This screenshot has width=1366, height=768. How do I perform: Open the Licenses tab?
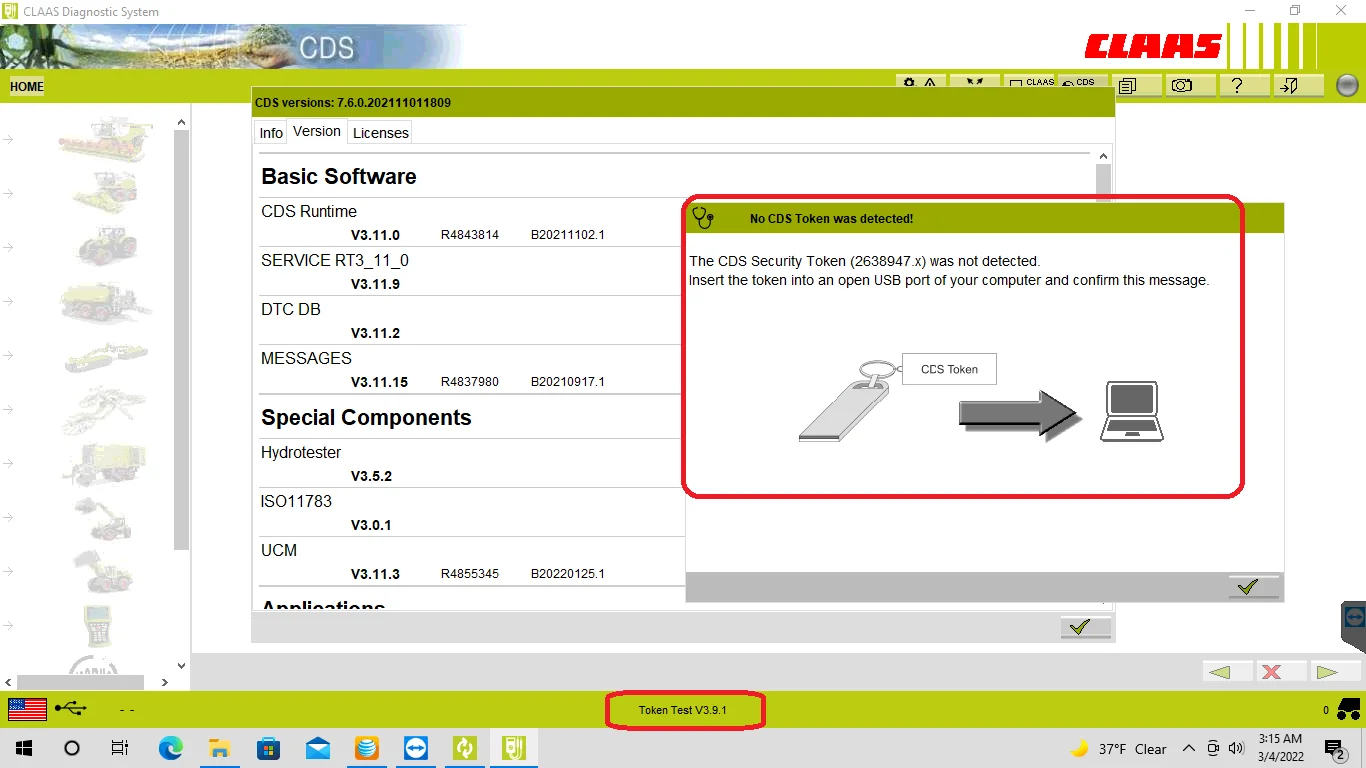381,133
